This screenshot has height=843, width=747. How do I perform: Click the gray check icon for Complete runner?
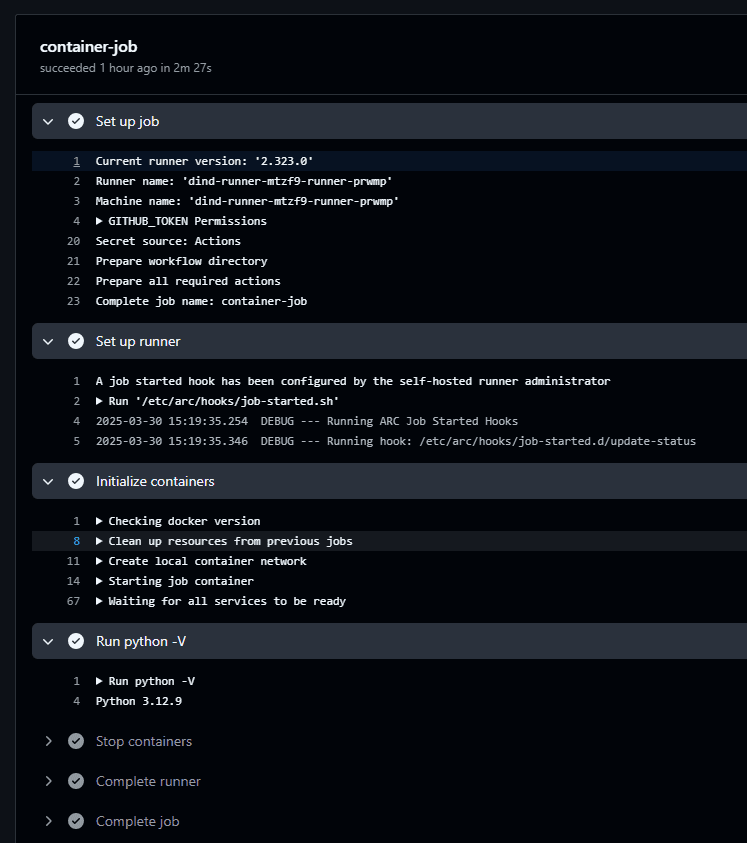click(76, 781)
